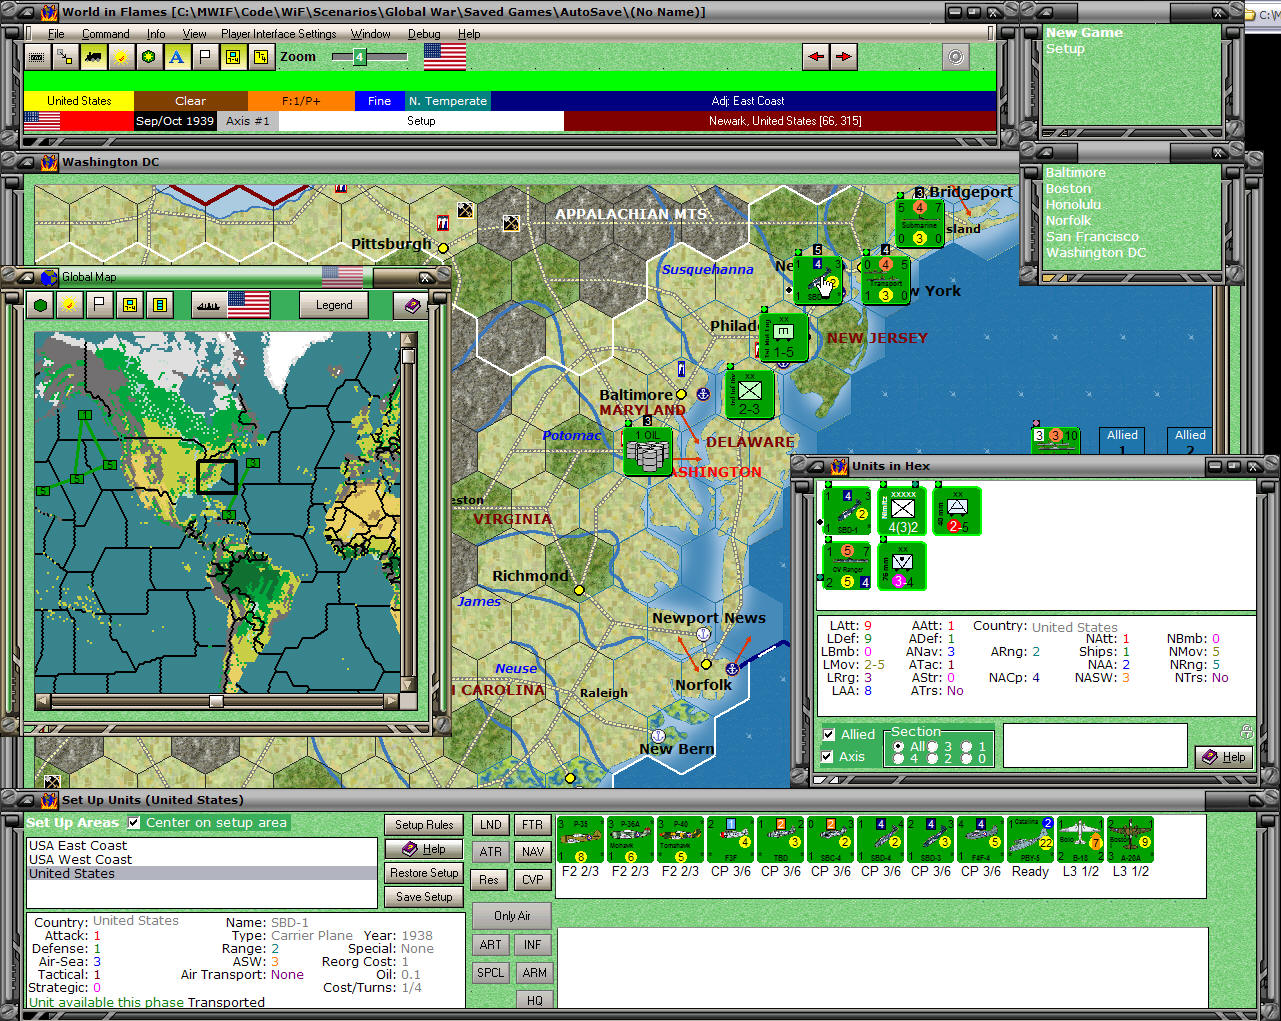Select San Francisco in the city list
The height and width of the screenshot is (1021, 1281).
1092,237
